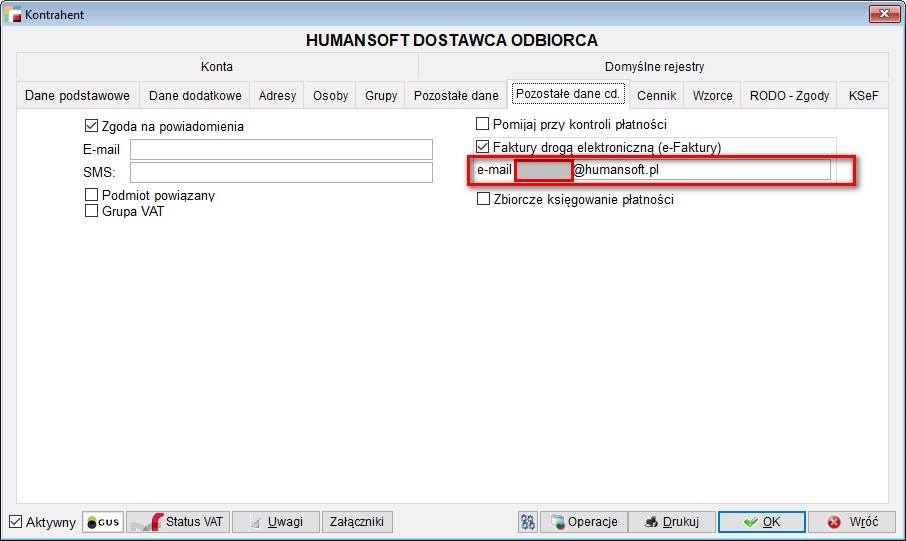Switch to the KSeF tab
906x541 pixels.
click(863, 95)
